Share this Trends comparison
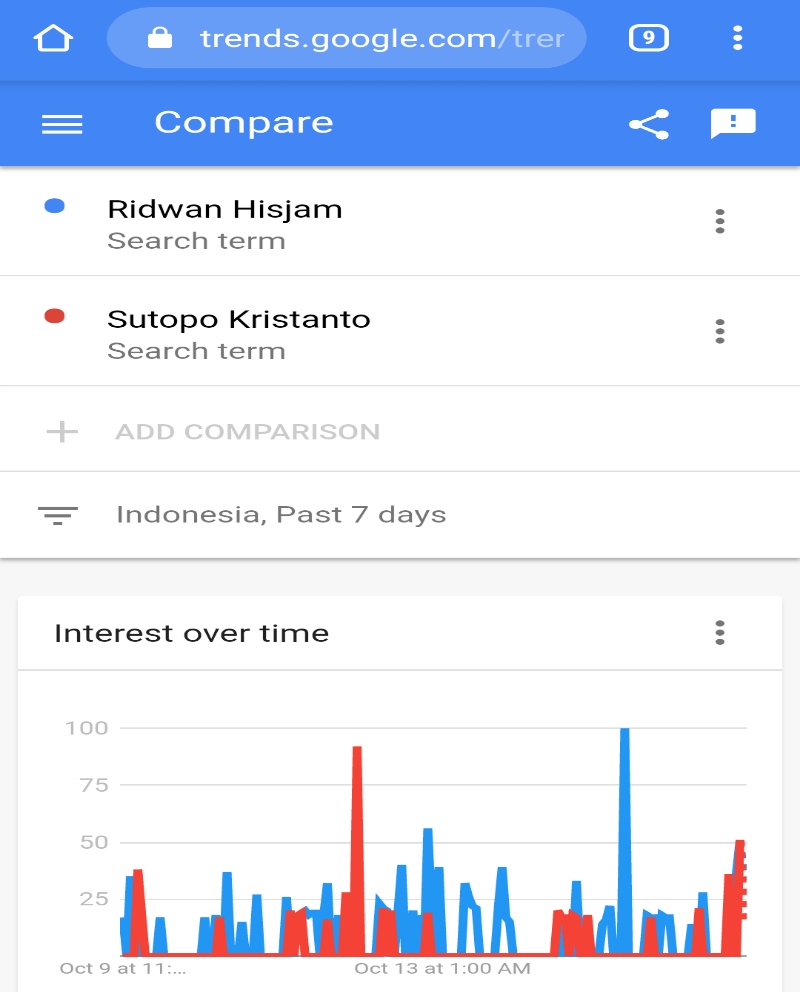800x992 pixels. (648, 124)
